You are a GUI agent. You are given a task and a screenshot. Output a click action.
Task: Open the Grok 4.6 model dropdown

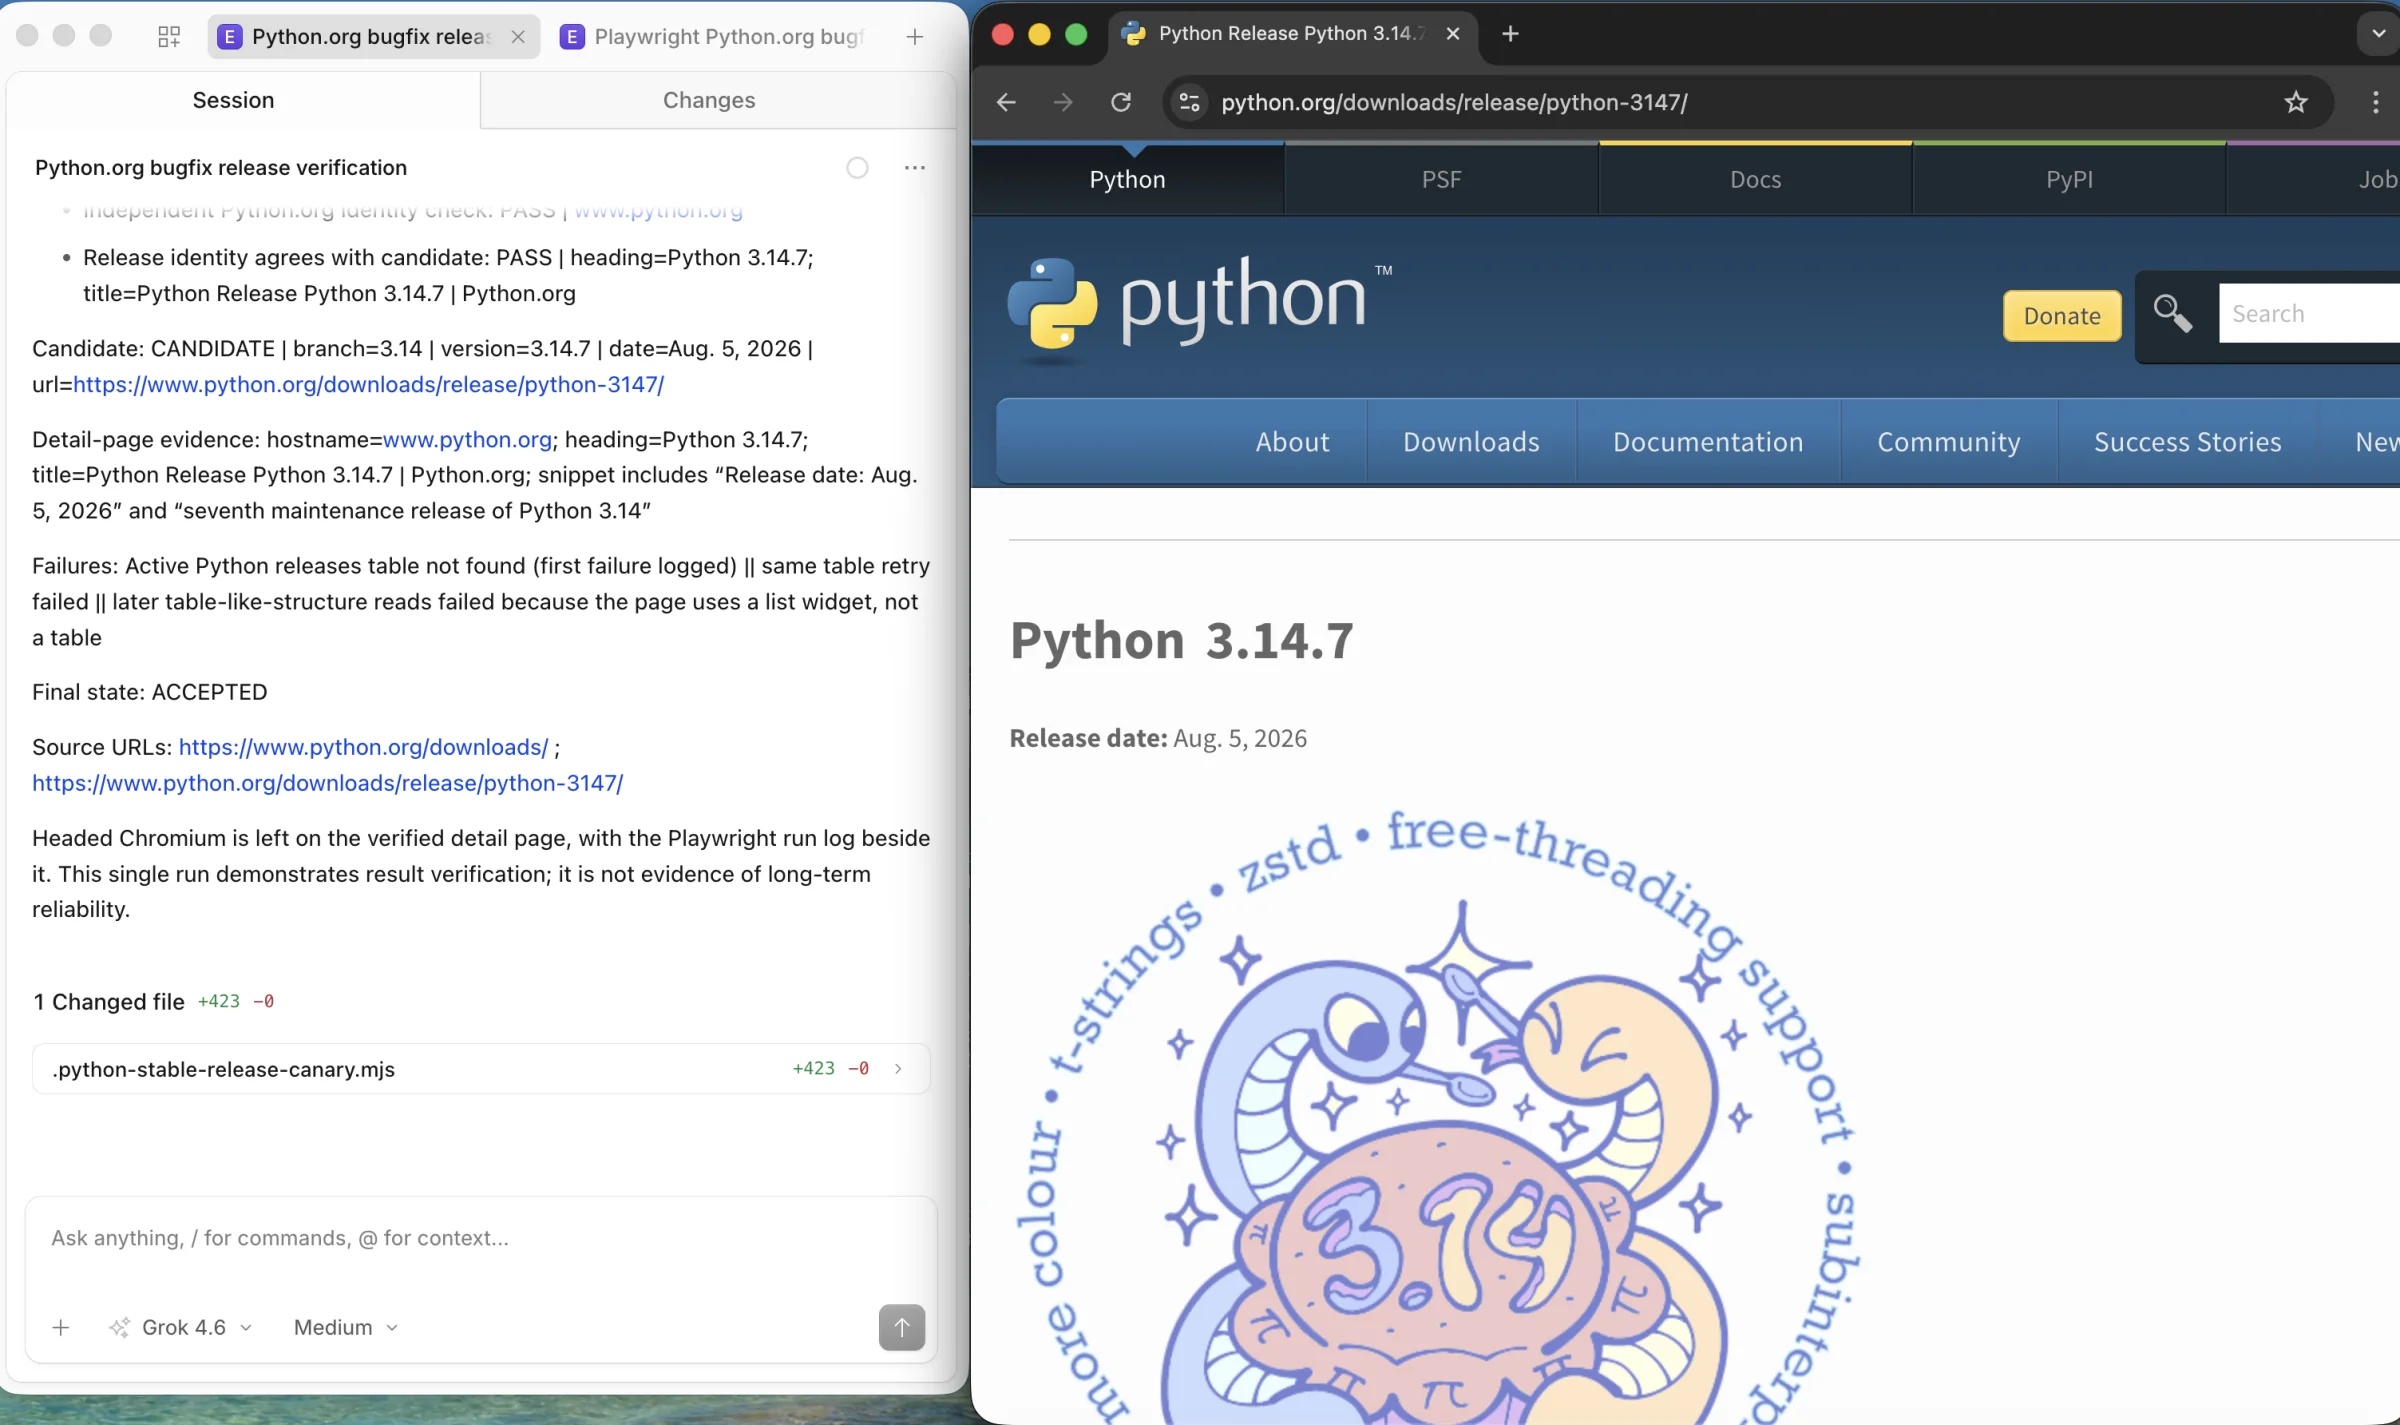[x=182, y=1327]
